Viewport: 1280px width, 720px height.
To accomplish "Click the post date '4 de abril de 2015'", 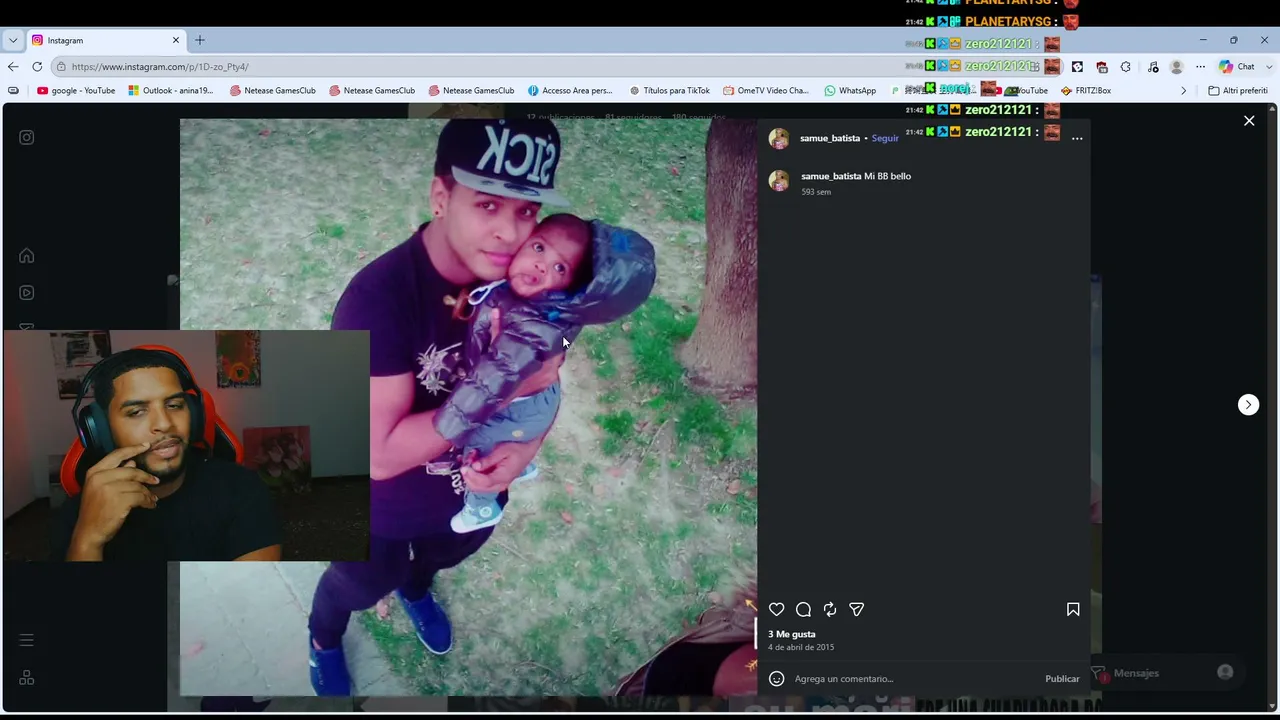I will 801,647.
